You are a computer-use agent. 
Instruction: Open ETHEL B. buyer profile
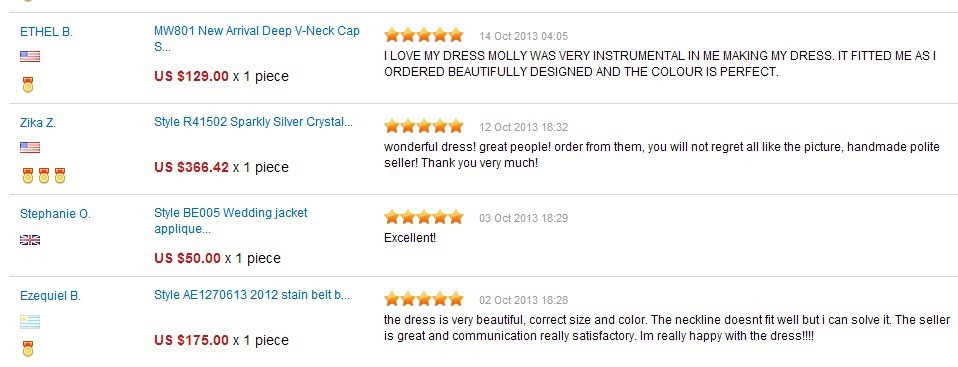click(46, 32)
